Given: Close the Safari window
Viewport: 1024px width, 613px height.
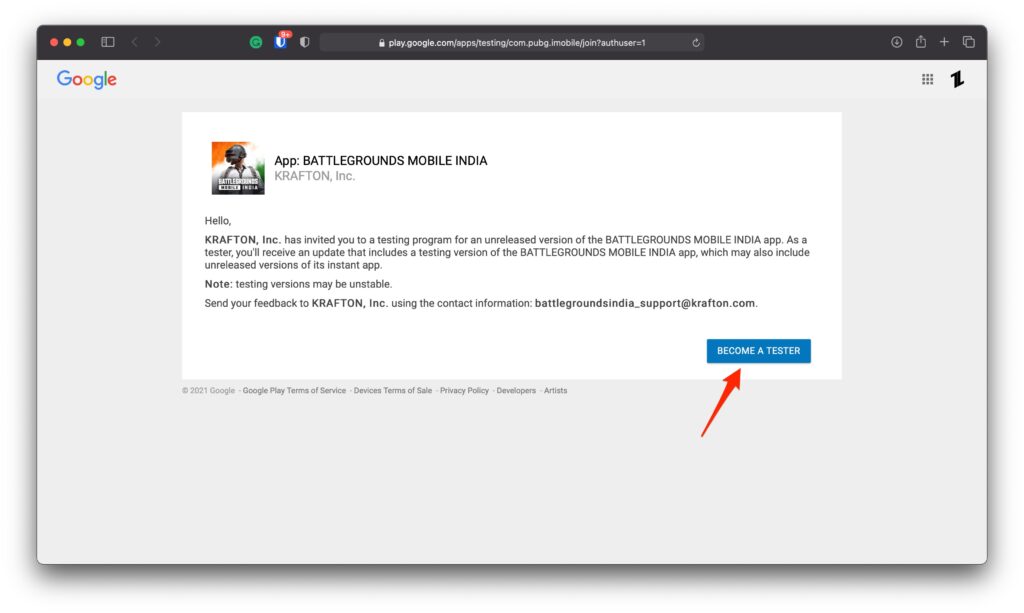Looking at the screenshot, I should click(54, 42).
